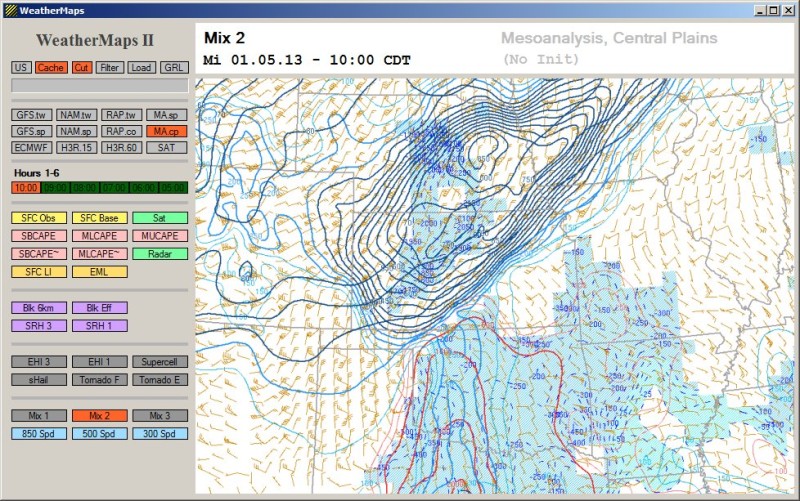800x501 pixels.
Task: Toggle the Cache option
Action: (x=50, y=67)
